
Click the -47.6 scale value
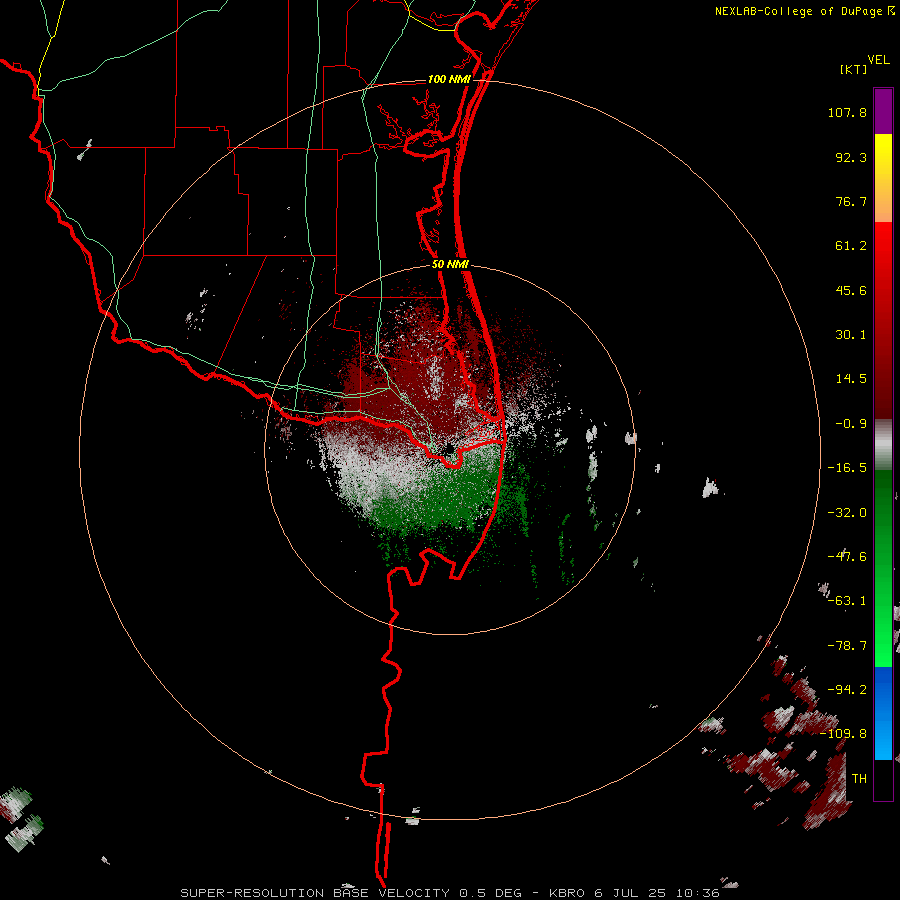coord(847,557)
